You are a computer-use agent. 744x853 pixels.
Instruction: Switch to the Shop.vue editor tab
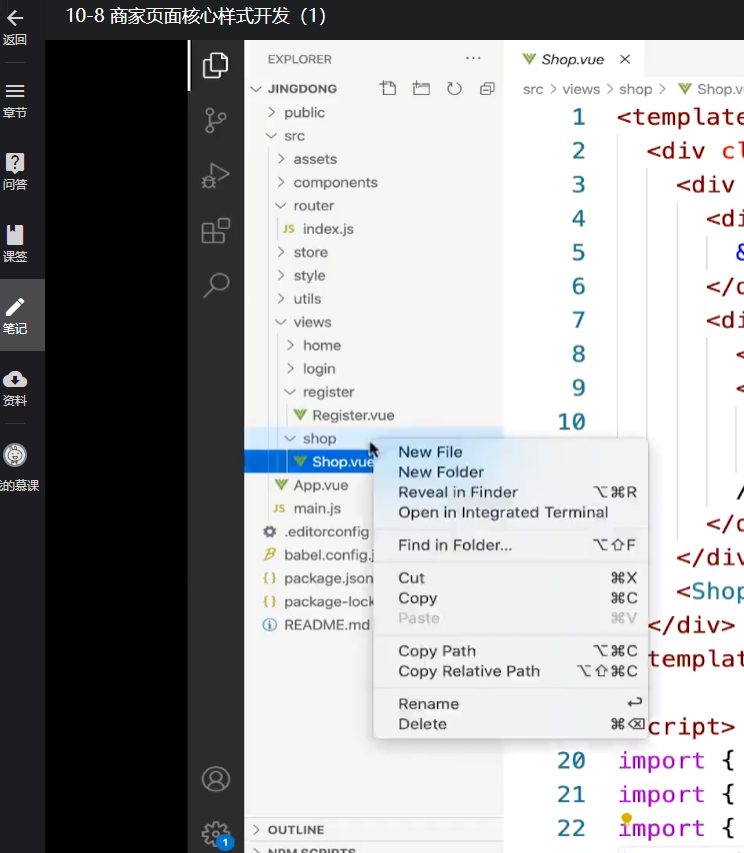click(x=572, y=59)
